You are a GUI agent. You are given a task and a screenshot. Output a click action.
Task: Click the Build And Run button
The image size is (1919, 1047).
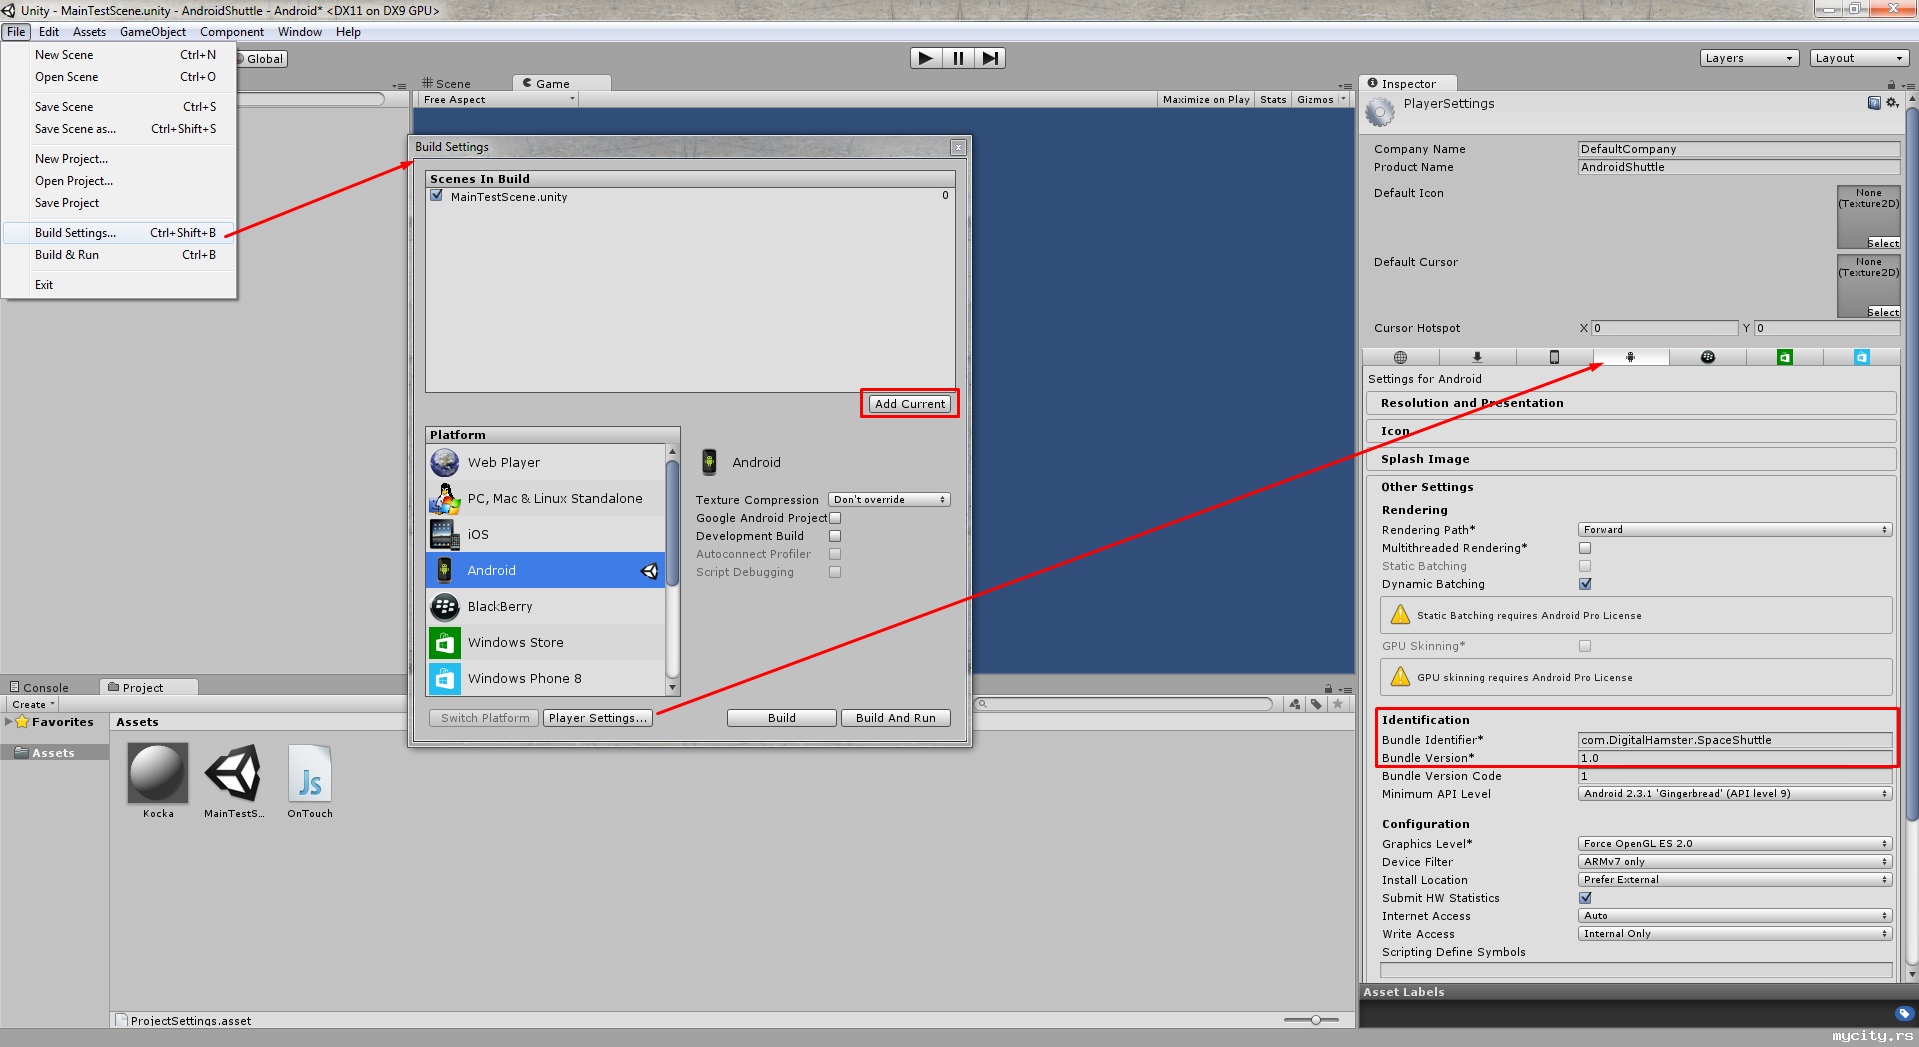coord(896,718)
